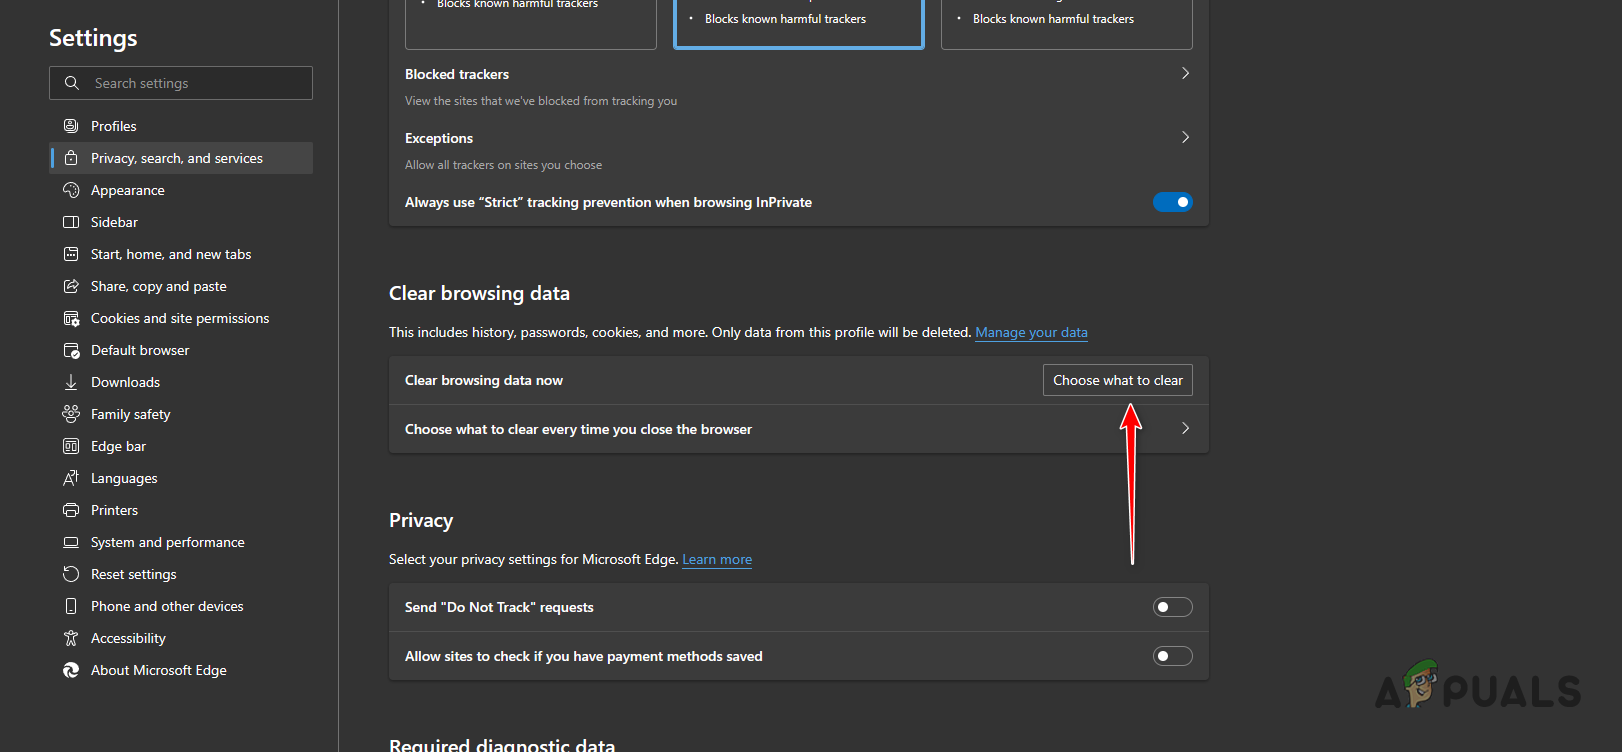The image size is (1622, 752).
Task: Open Choose what to clear every time row
Action: 798,429
